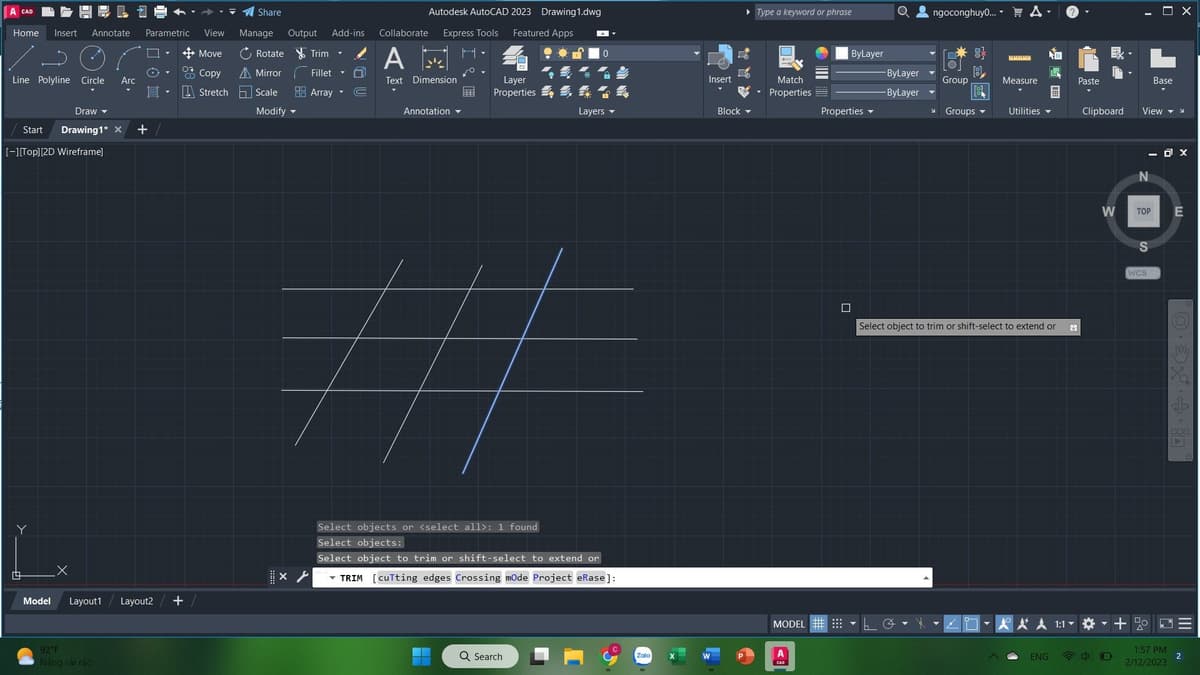Choose the Crossing command option

click(478, 578)
